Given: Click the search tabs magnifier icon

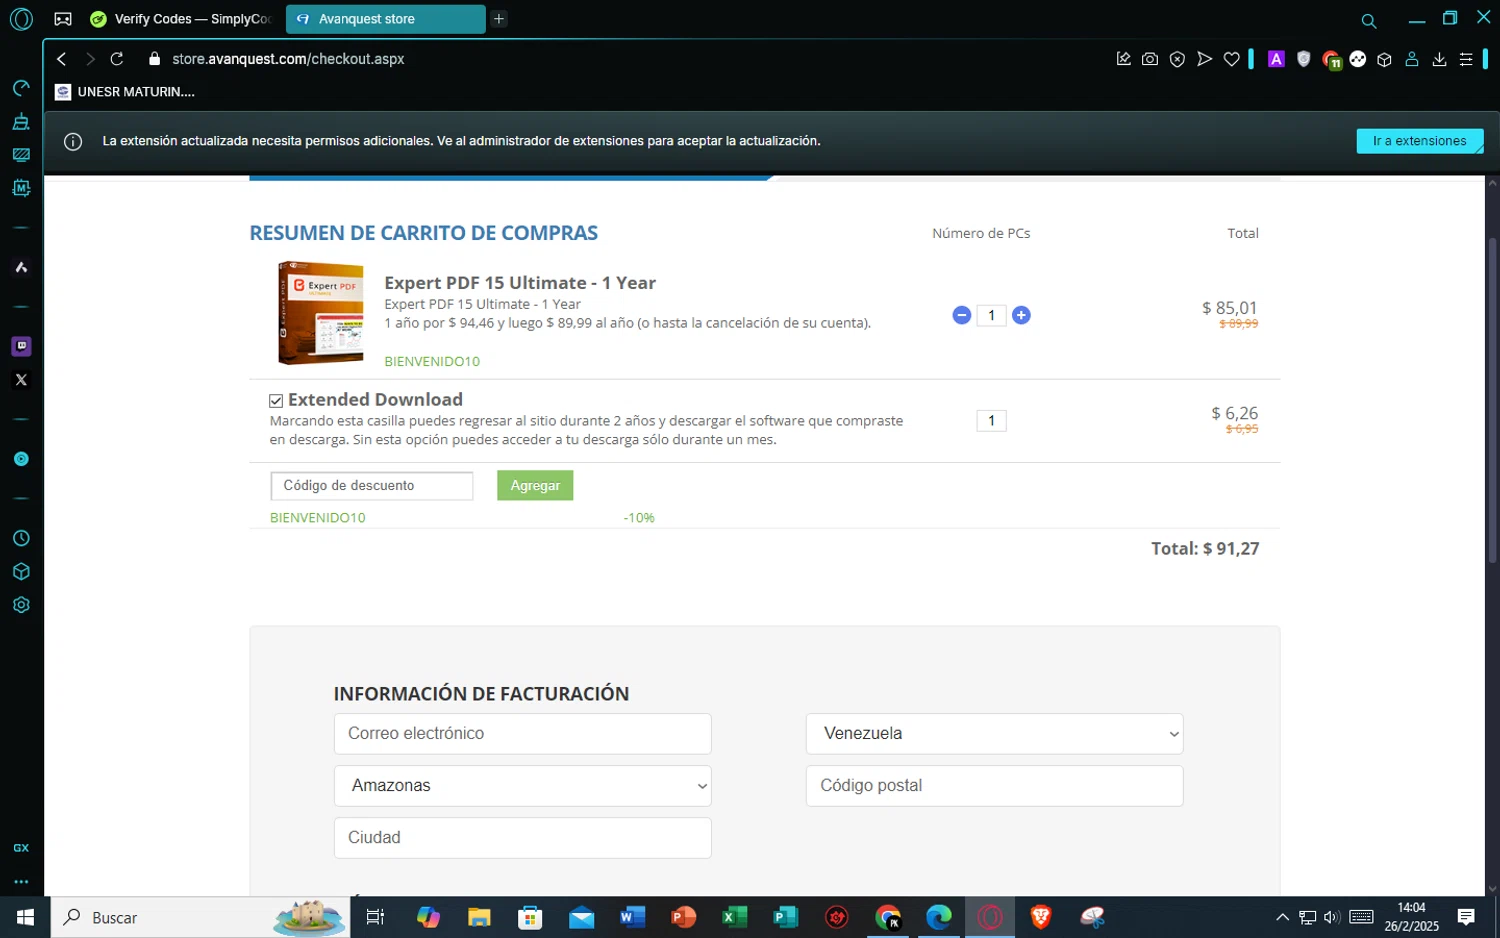Looking at the screenshot, I should (x=1369, y=20).
